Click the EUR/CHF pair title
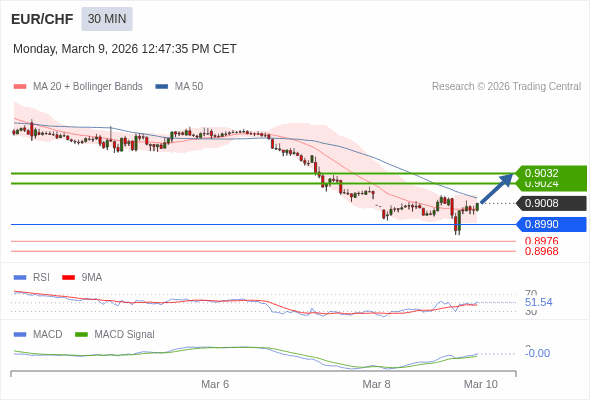The width and height of the screenshot is (590, 400). coord(42,19)
